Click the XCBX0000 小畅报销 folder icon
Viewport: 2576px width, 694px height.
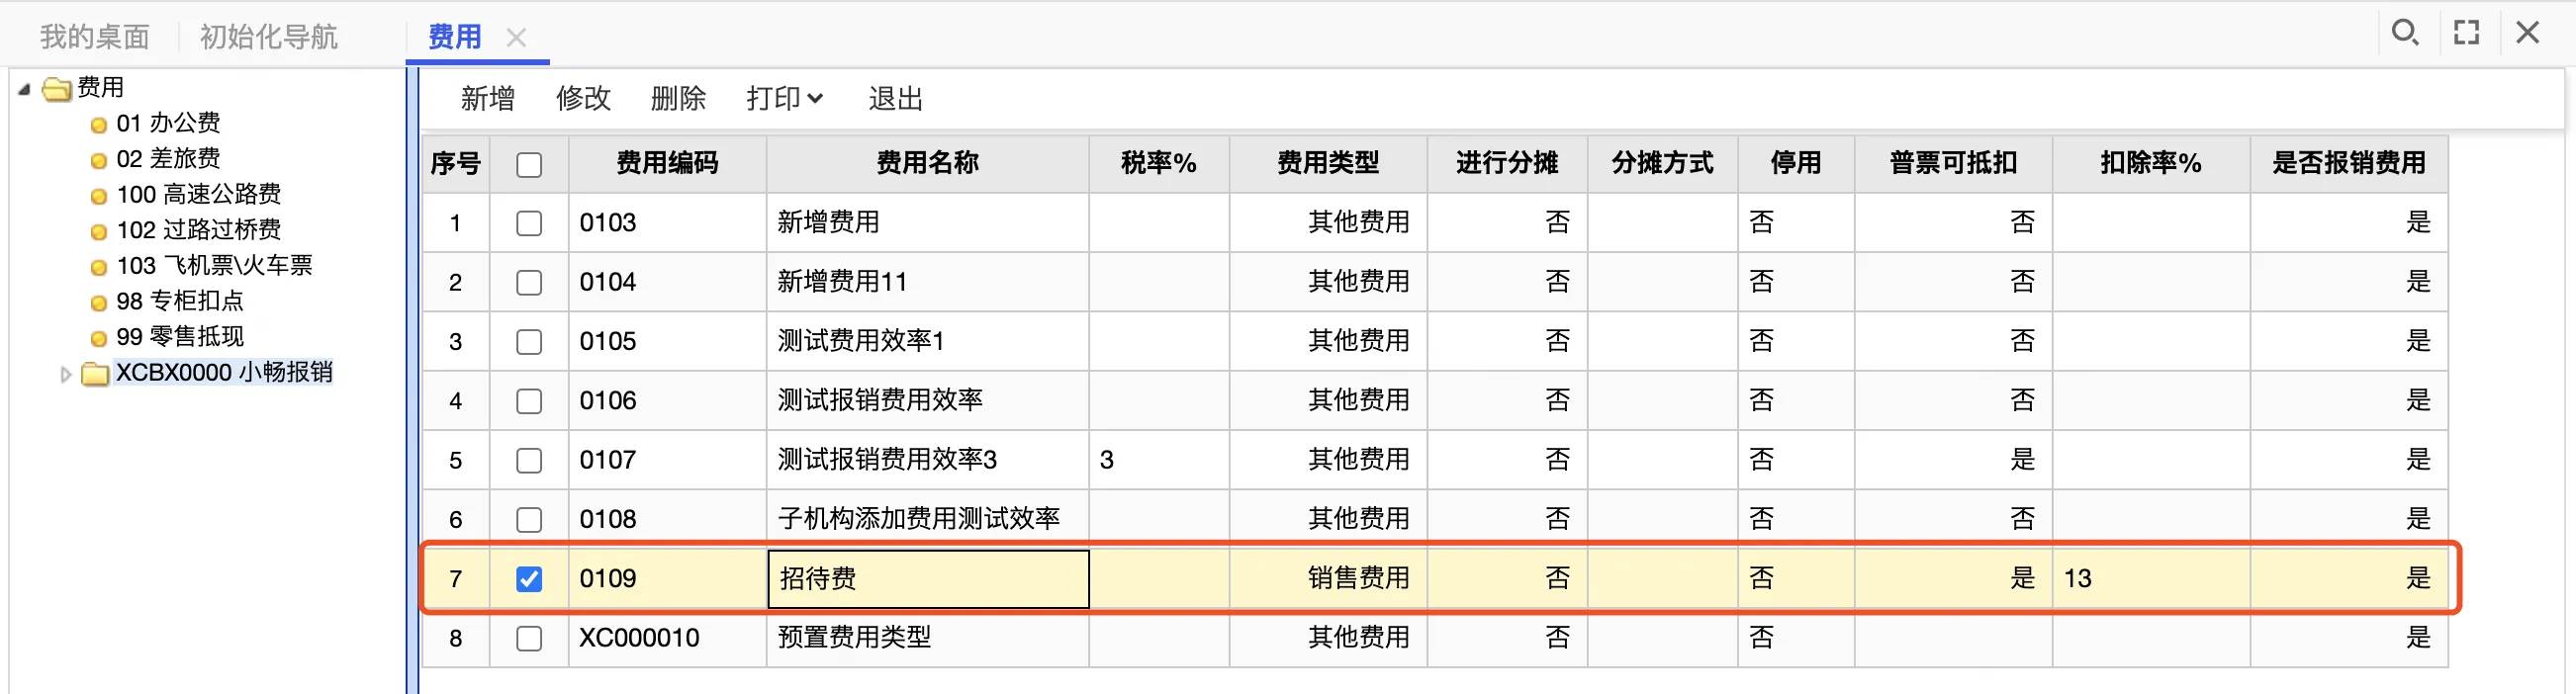click(94, 374)
